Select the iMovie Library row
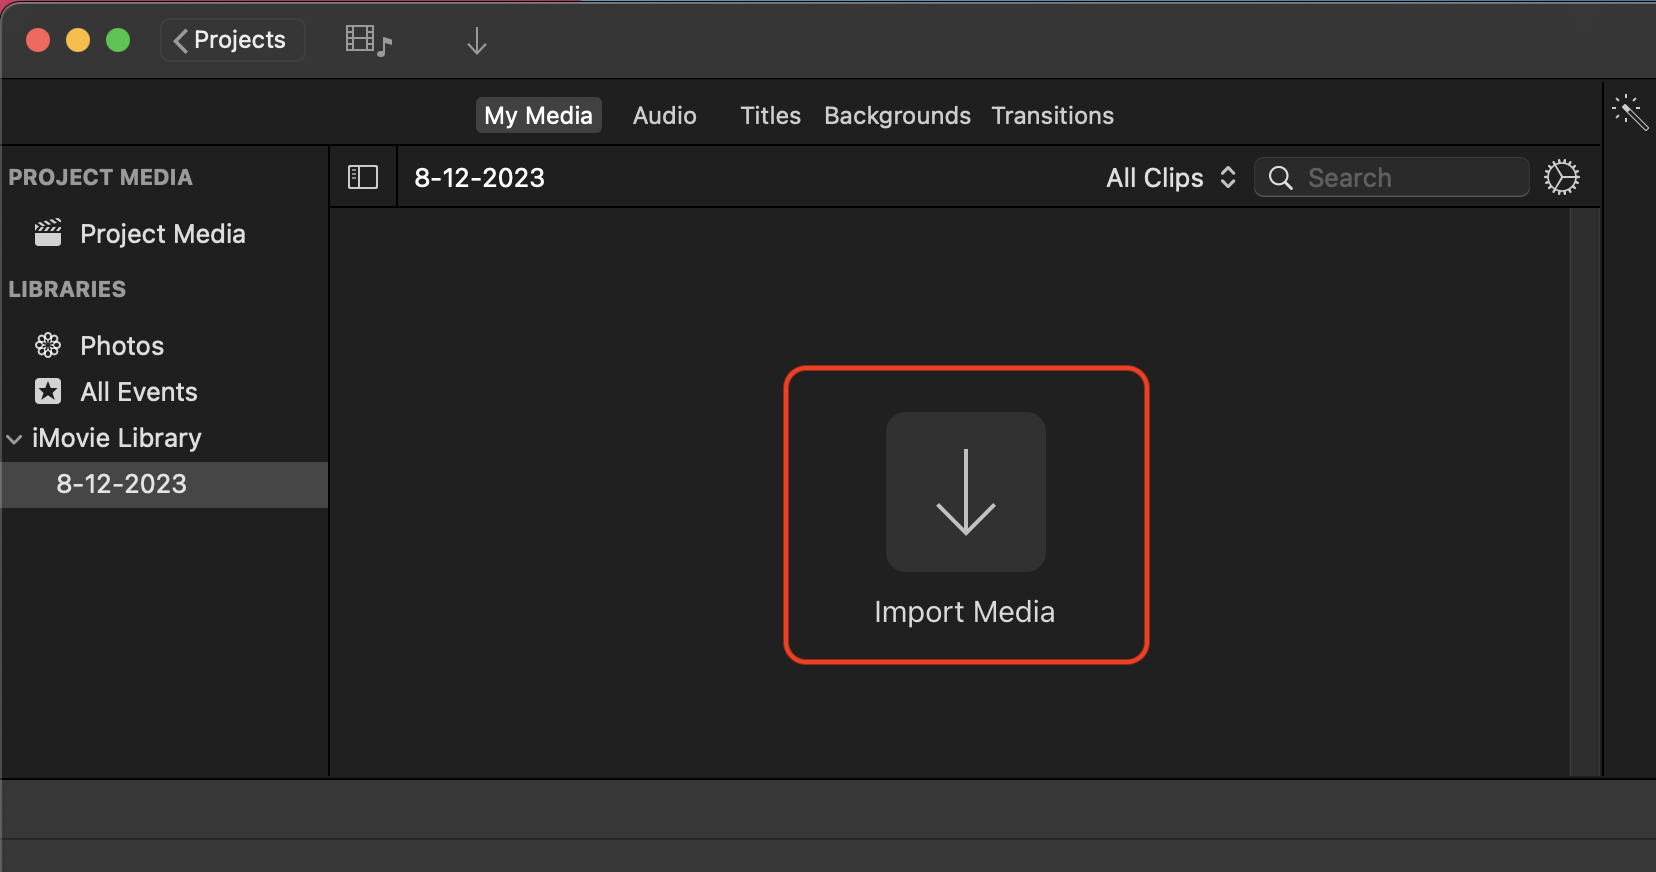The width and height of the screenshot is (1656, 872). [164, 437]
